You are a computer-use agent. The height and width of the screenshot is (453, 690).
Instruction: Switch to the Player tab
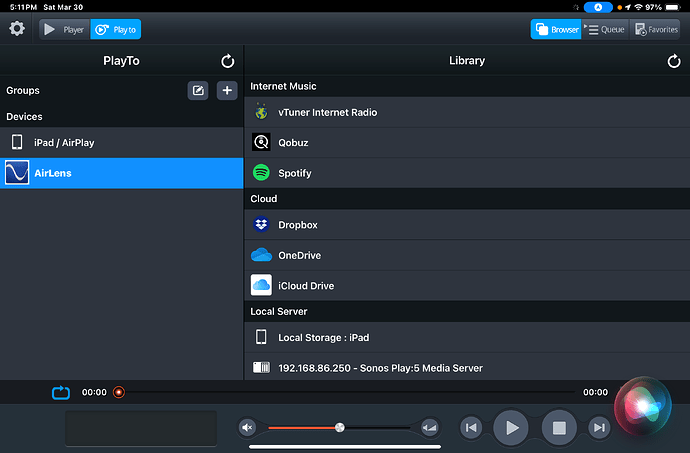(x=65, y=29)
